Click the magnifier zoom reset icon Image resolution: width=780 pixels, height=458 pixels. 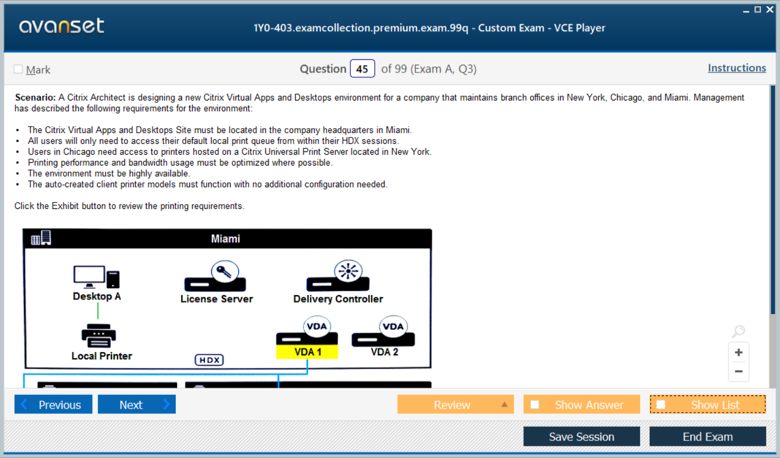click(739, 331)
